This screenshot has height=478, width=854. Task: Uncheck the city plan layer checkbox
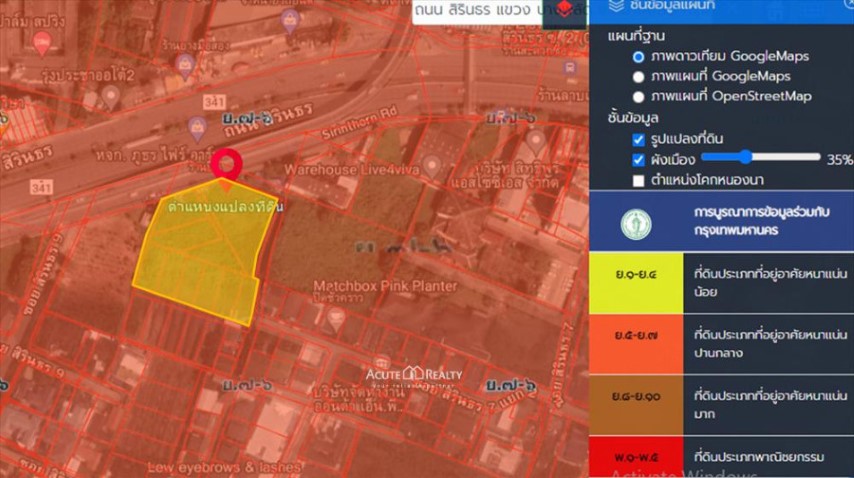coord(639,160)
